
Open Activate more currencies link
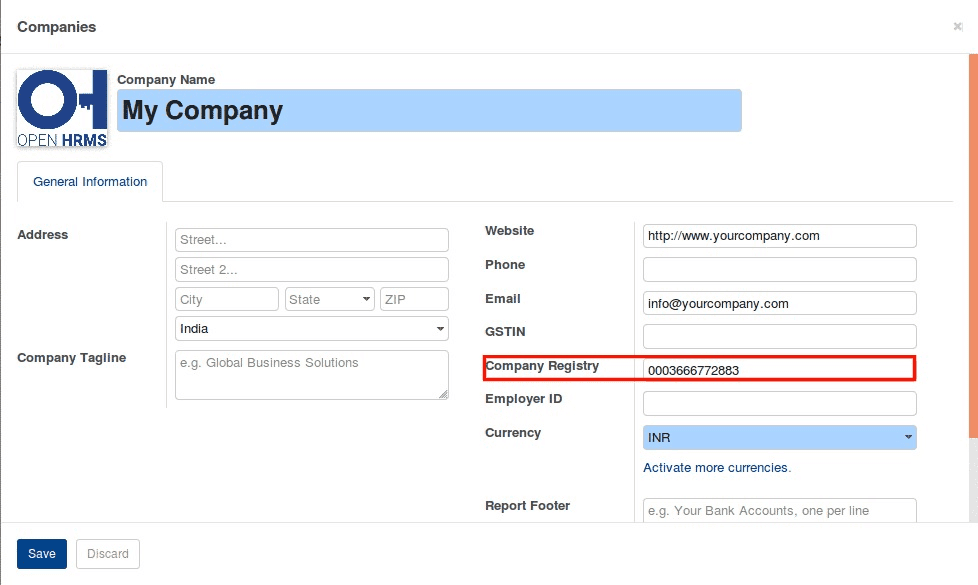(717, 467)
